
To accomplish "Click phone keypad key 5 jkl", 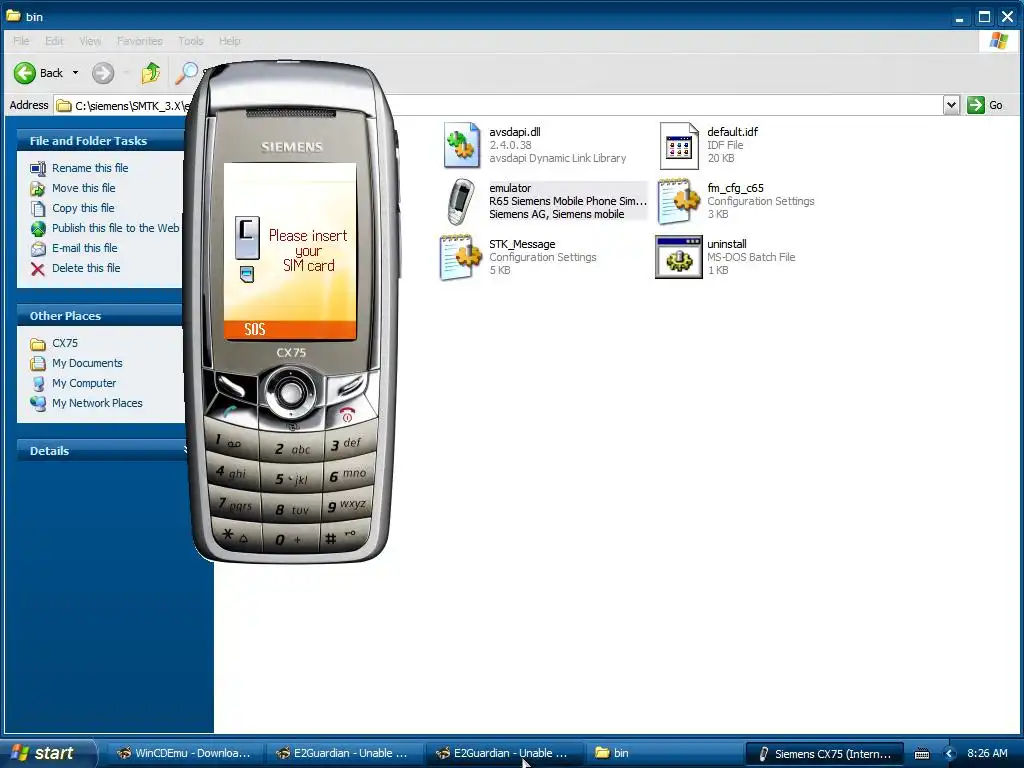I will (291, 479).
